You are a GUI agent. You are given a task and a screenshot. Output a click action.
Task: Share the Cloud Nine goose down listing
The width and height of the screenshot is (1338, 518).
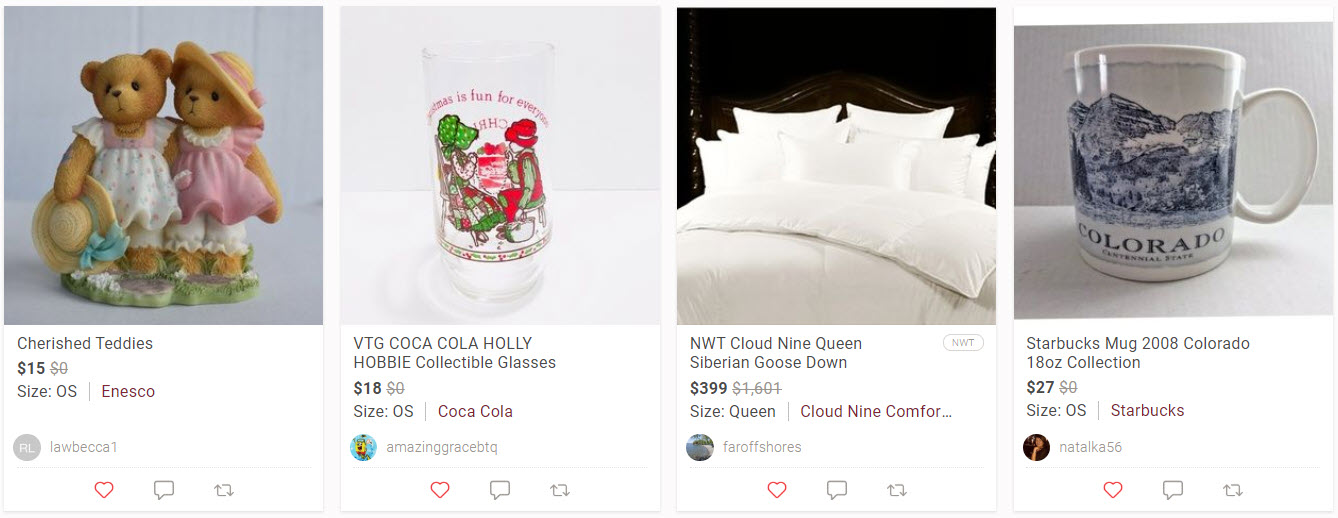click(897, 490)
